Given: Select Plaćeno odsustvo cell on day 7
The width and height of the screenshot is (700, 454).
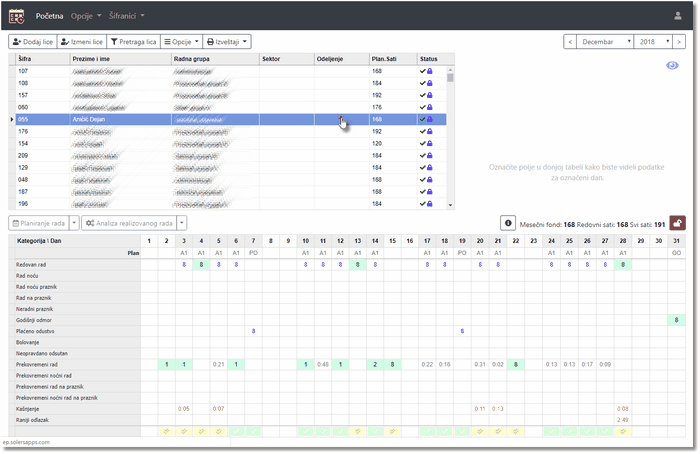Looking at the screenshot, I should 253,331.
